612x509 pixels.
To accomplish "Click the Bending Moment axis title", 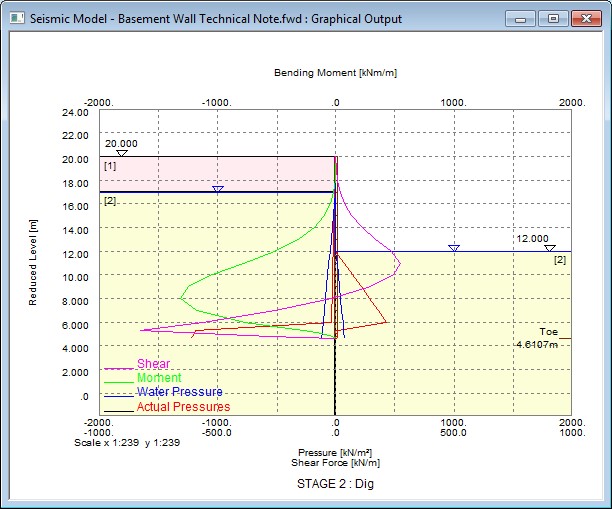I will tap(335, 73).
